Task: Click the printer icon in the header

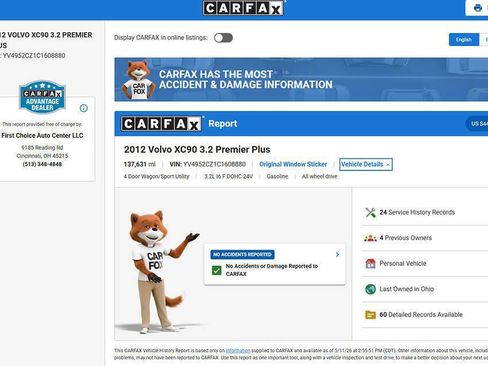Action: tap(478, 8)
